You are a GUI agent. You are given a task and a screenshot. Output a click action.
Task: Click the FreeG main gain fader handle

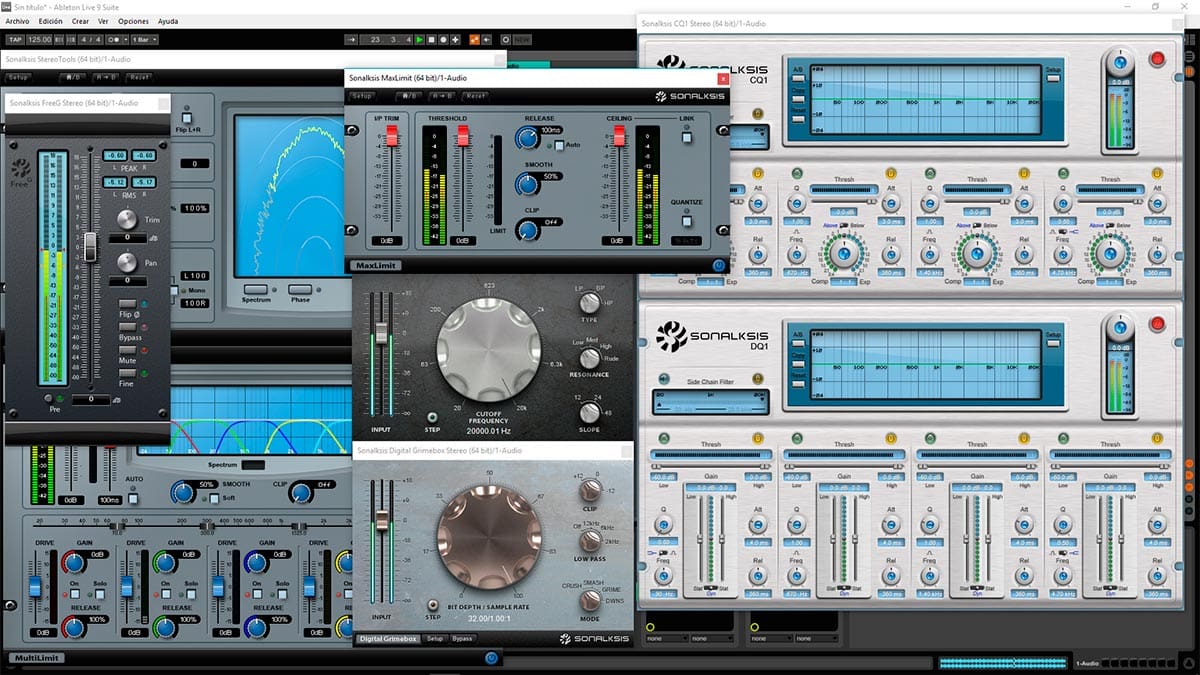pos(90,247)
